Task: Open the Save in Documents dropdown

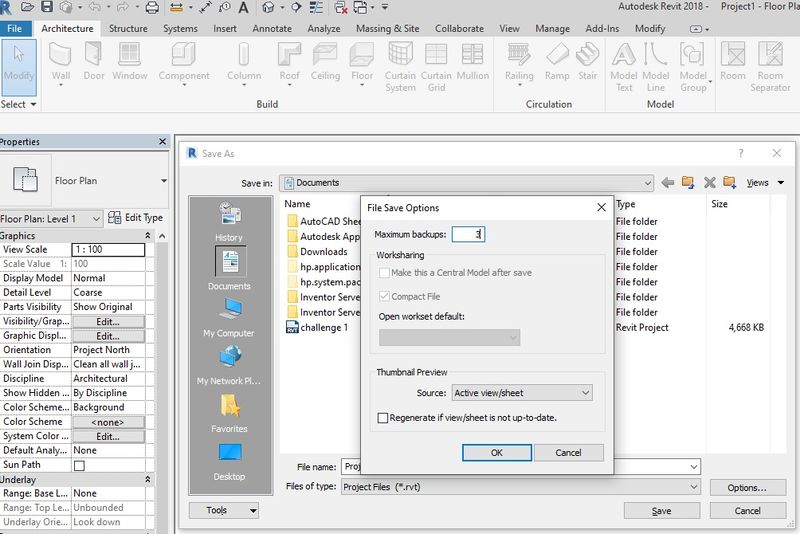Action: pos(466,183)
